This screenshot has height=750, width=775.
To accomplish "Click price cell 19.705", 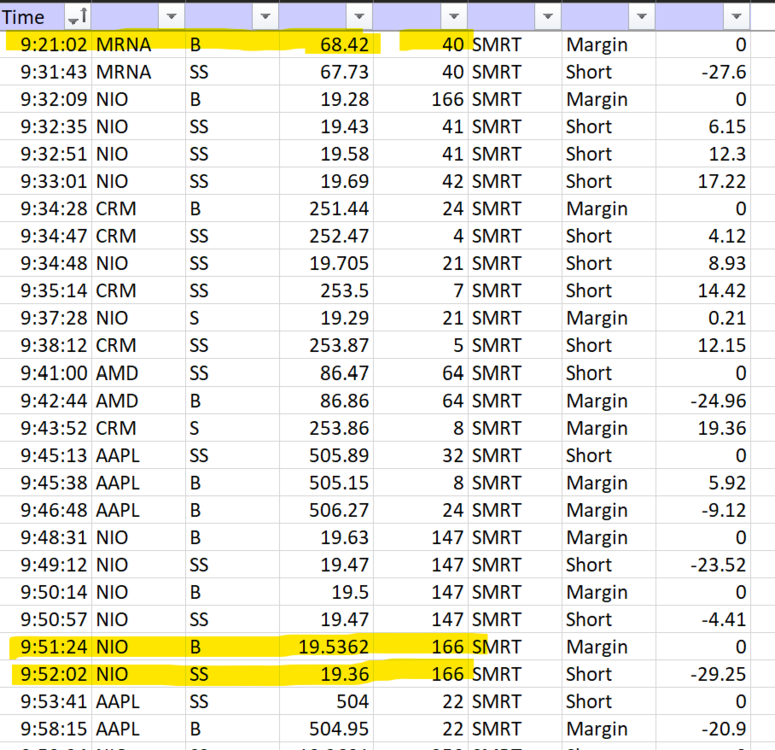I will tap(326, 263).
